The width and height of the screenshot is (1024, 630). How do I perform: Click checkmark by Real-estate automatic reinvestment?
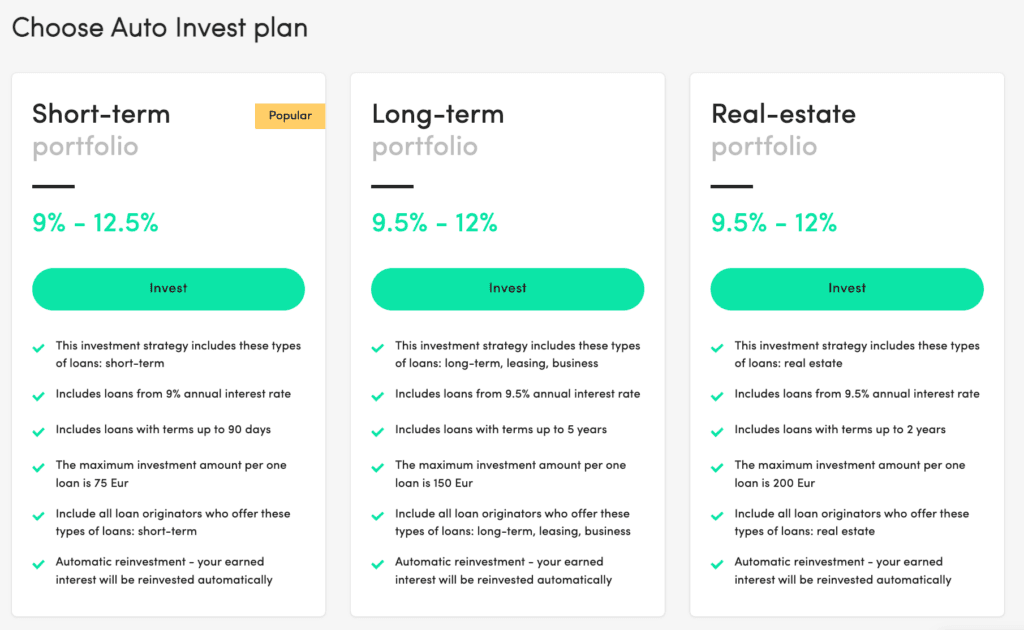point(718,564)
